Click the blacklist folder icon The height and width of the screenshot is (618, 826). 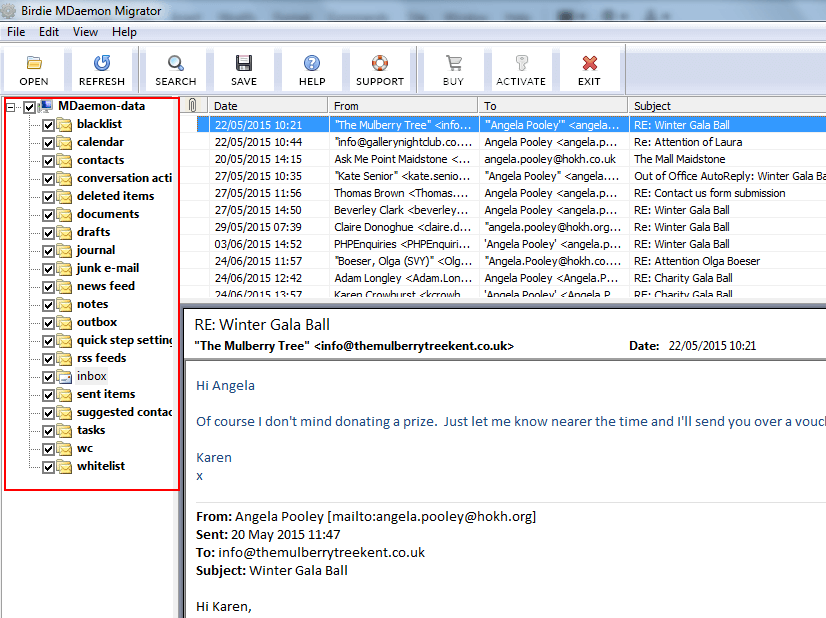tap(64, 125)
